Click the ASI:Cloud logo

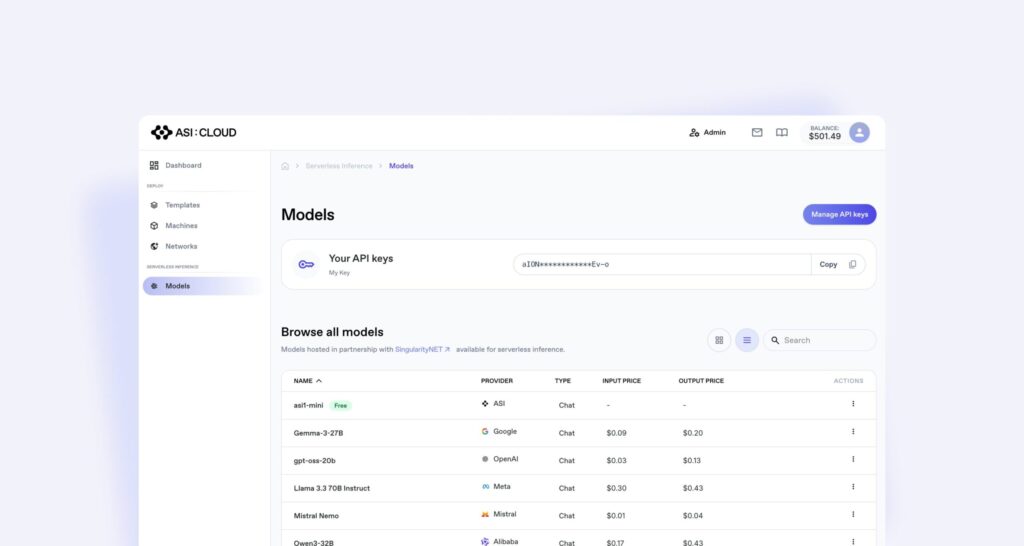pyautogui.click(x=193, y=132)
